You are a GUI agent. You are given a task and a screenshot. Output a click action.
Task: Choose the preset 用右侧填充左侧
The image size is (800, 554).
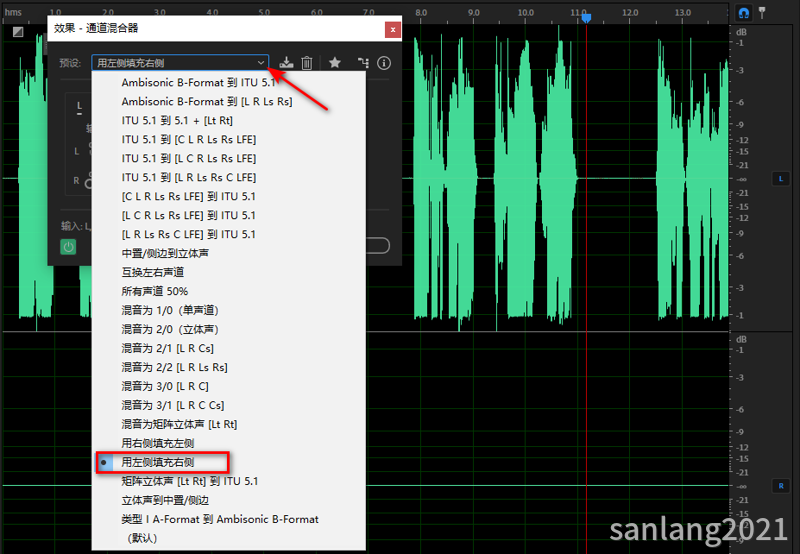point(157,443)
